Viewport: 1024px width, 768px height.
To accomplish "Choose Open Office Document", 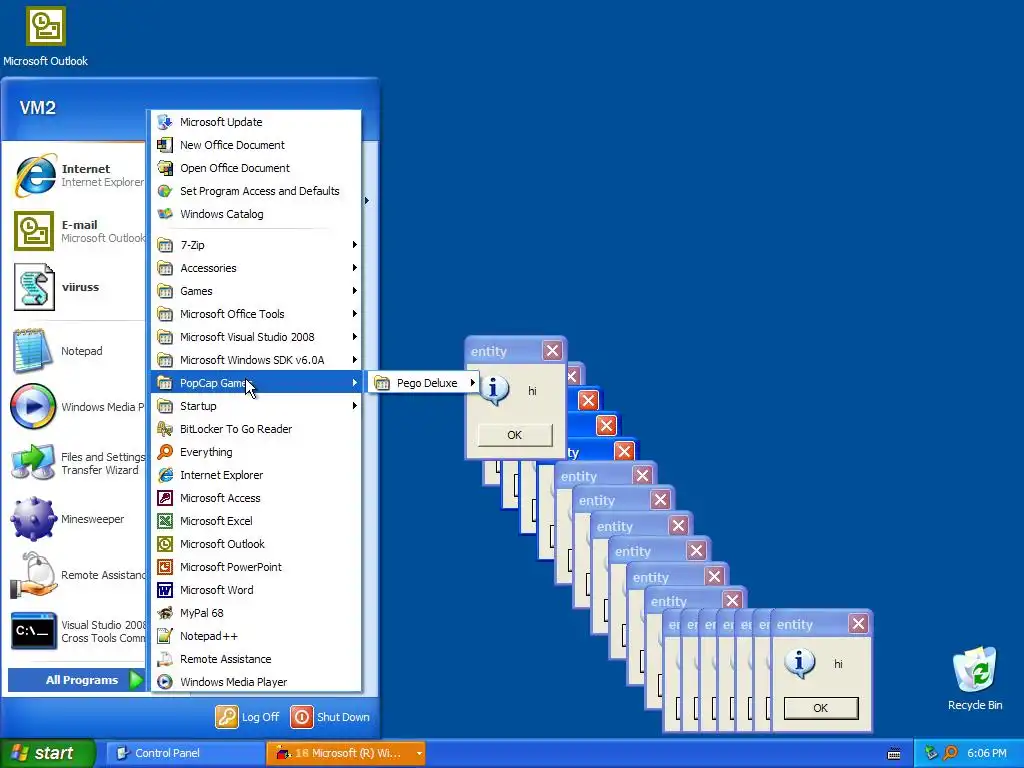I will coord(256,168).
